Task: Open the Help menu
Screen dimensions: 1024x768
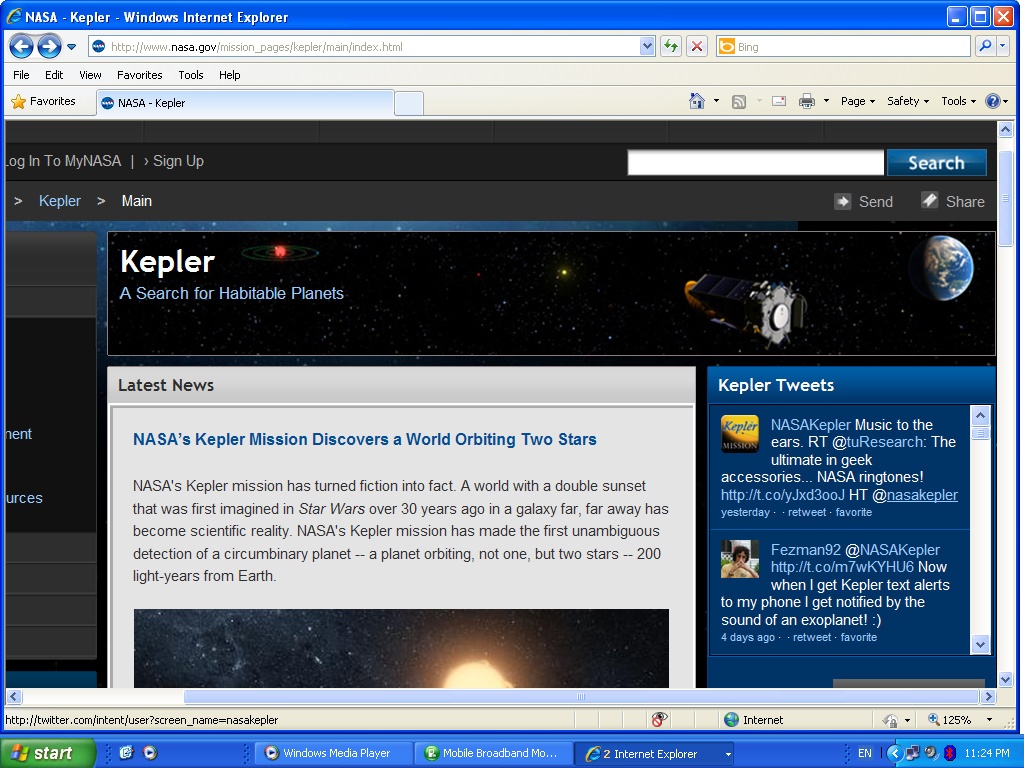Action: [x=230, y=75]
